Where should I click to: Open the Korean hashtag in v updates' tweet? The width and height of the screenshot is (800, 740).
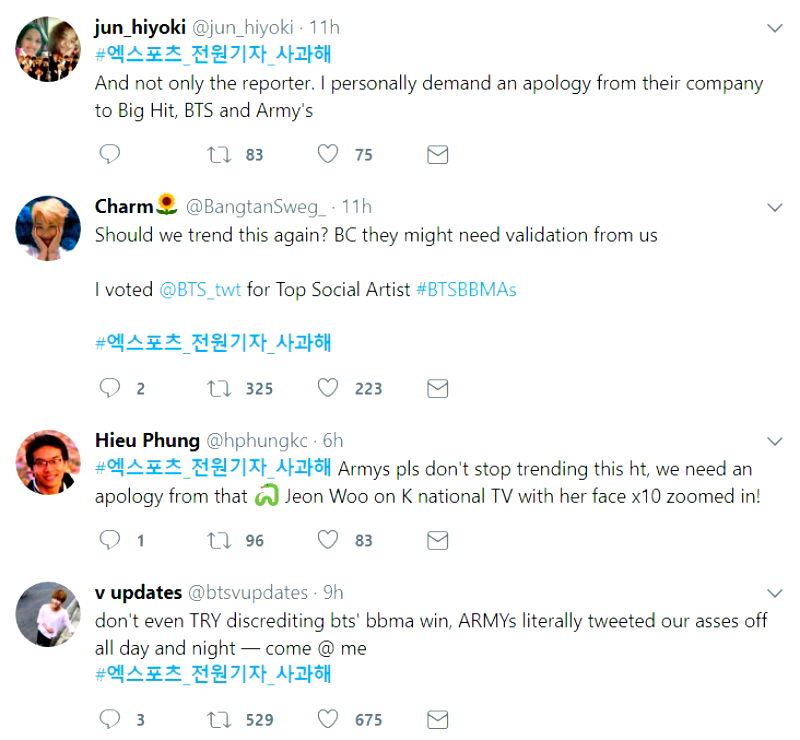(213, 673)
